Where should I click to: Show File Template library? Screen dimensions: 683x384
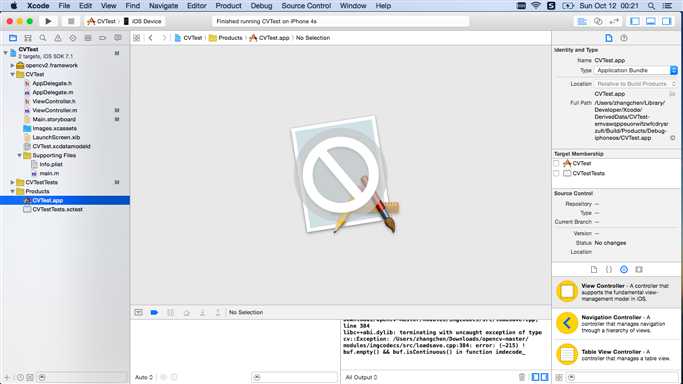[594, 269]
